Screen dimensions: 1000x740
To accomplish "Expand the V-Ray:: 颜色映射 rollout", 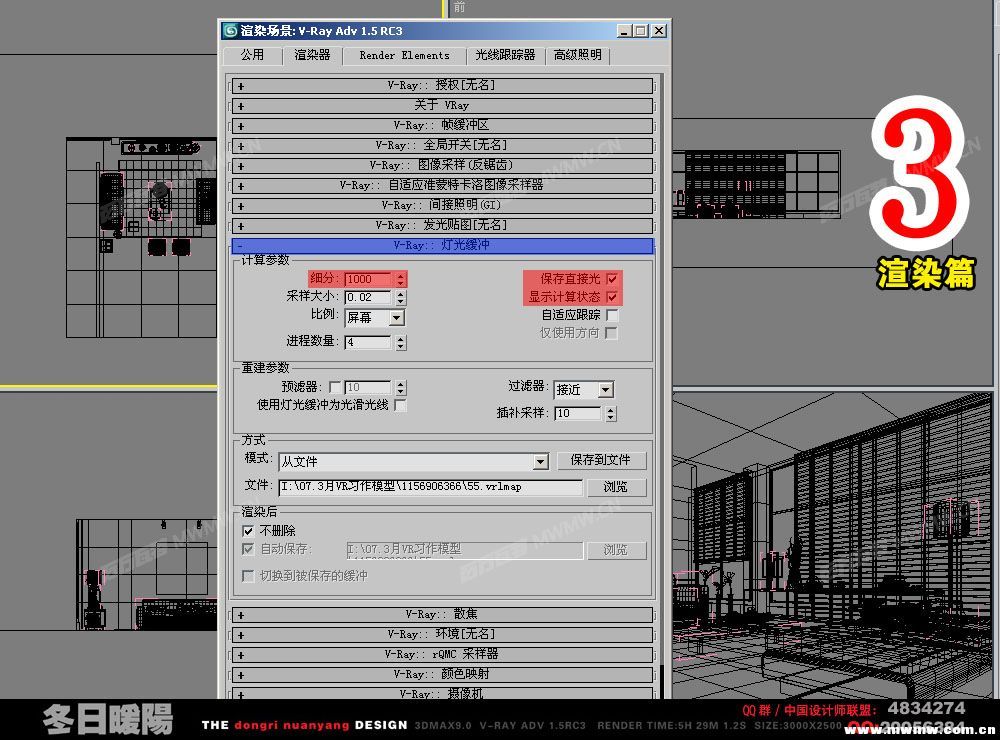I will click(442, 674).
